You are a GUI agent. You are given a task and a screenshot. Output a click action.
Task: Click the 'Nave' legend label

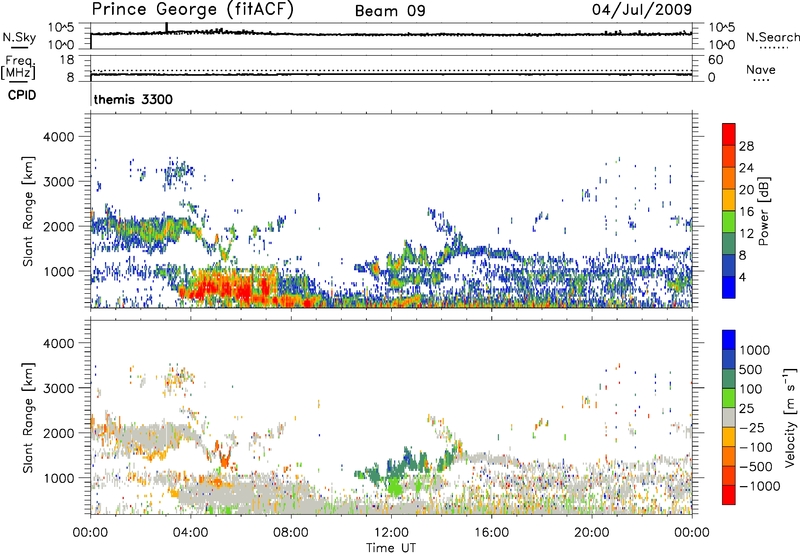761,70
